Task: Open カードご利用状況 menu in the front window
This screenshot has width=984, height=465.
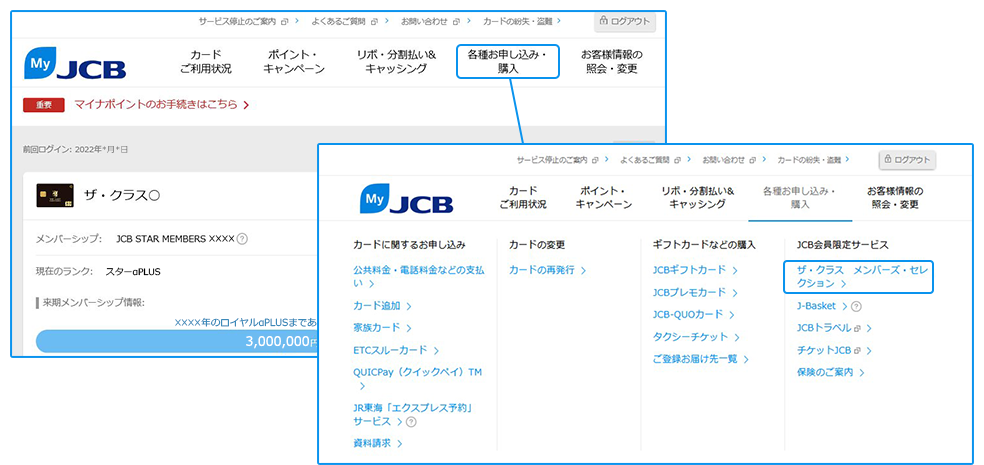Action: click(523, 197)
